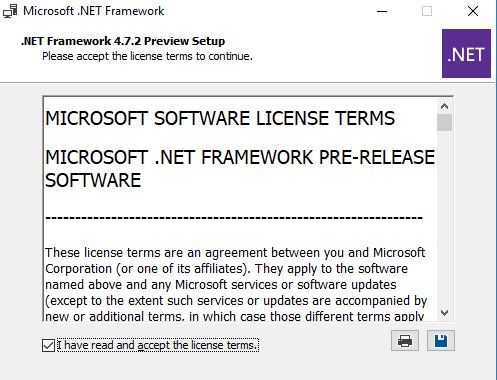Click the license scrollbar up arrow
Image resolution: width=497 pixels, height=380 pixels.
coord(444,106)
